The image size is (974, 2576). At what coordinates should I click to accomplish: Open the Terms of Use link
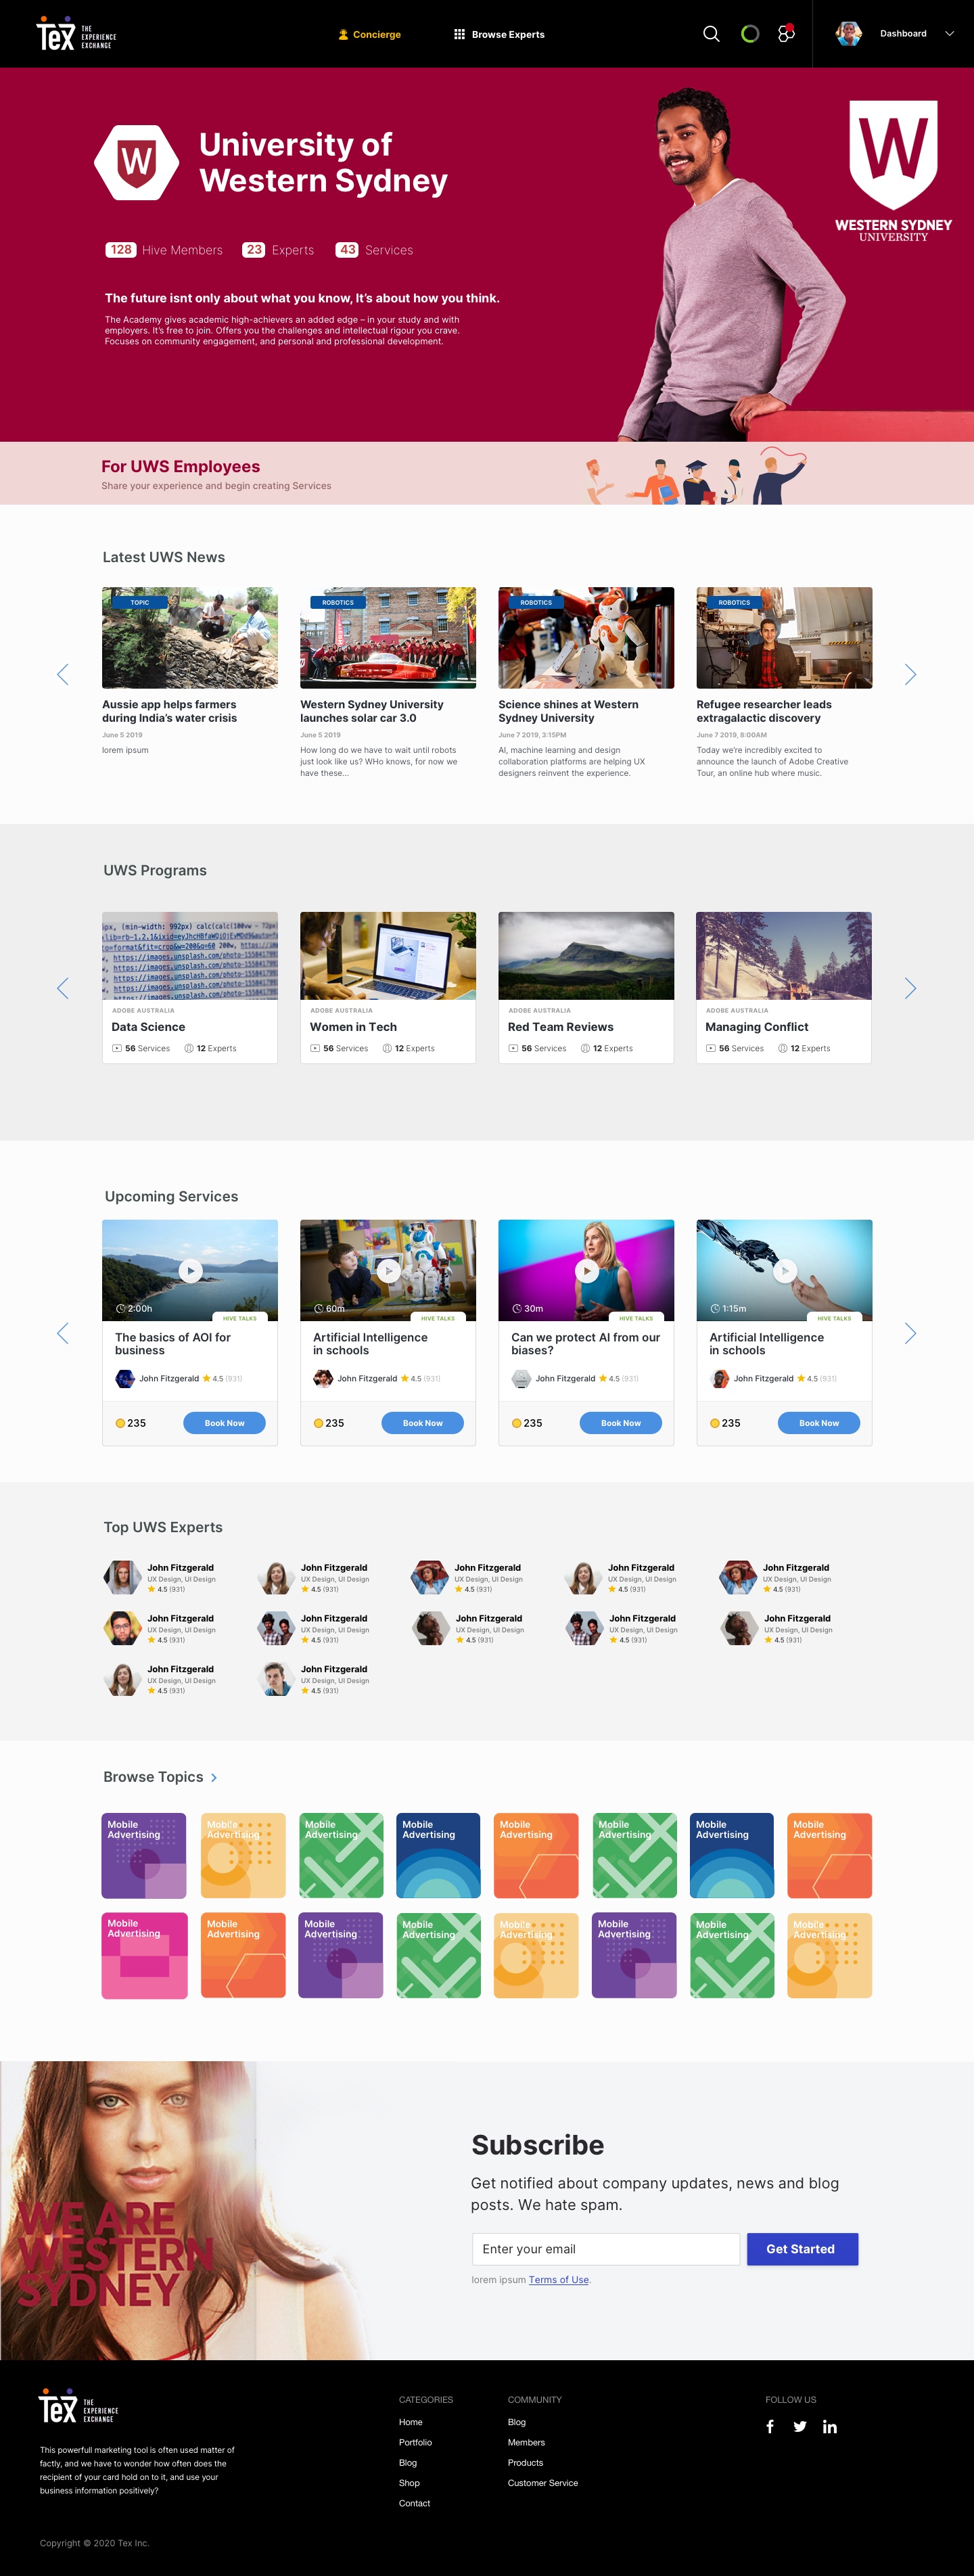point(559,2280)
